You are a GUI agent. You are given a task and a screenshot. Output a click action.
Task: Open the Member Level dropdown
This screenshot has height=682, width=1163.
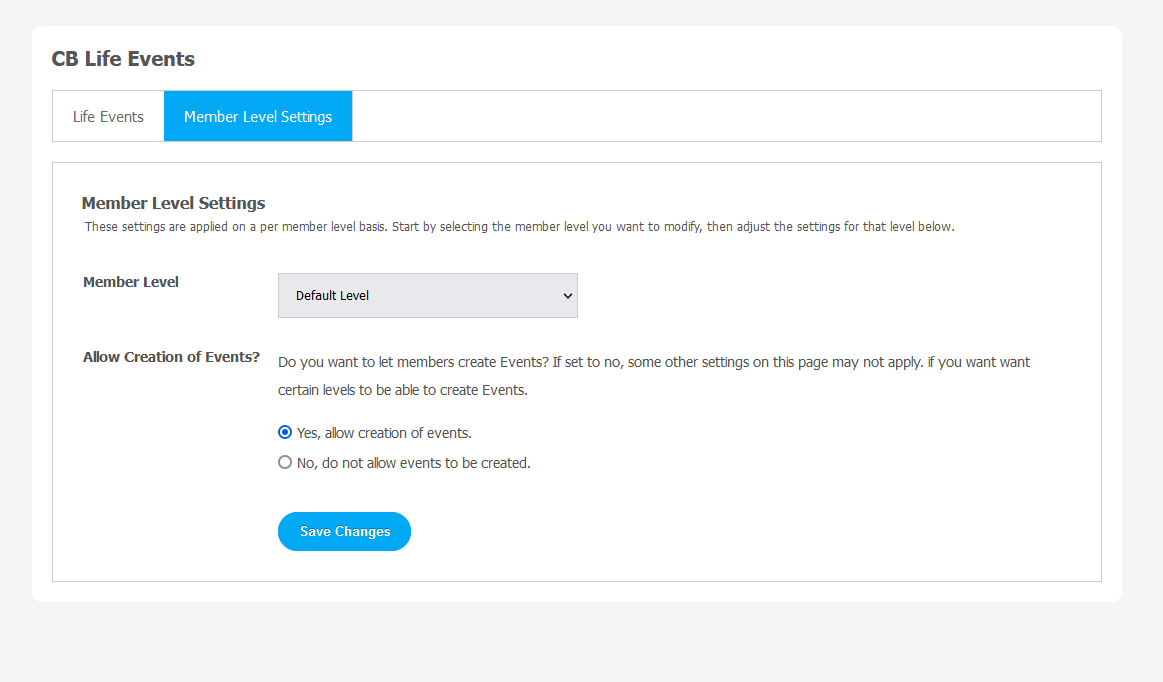pyautogui.click(x=427, y=296)
